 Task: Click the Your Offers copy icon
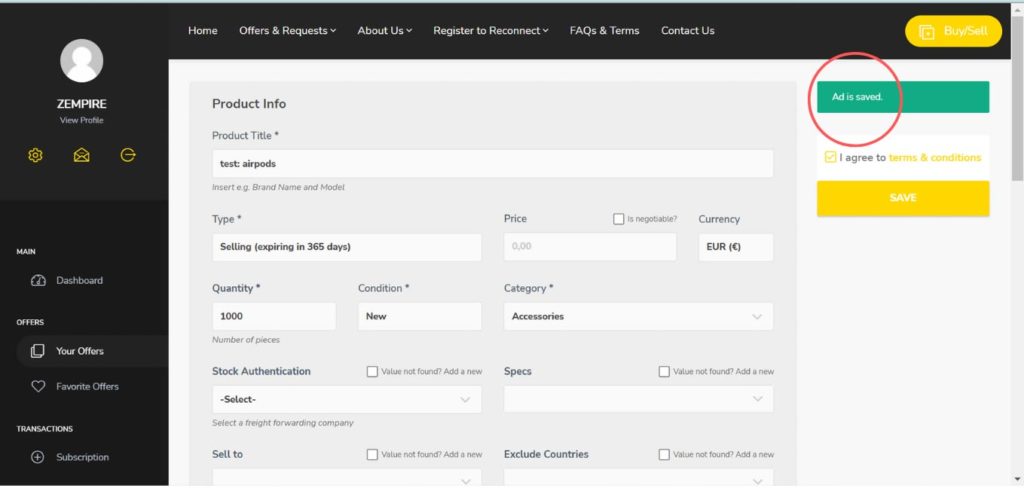pos(38,351)
